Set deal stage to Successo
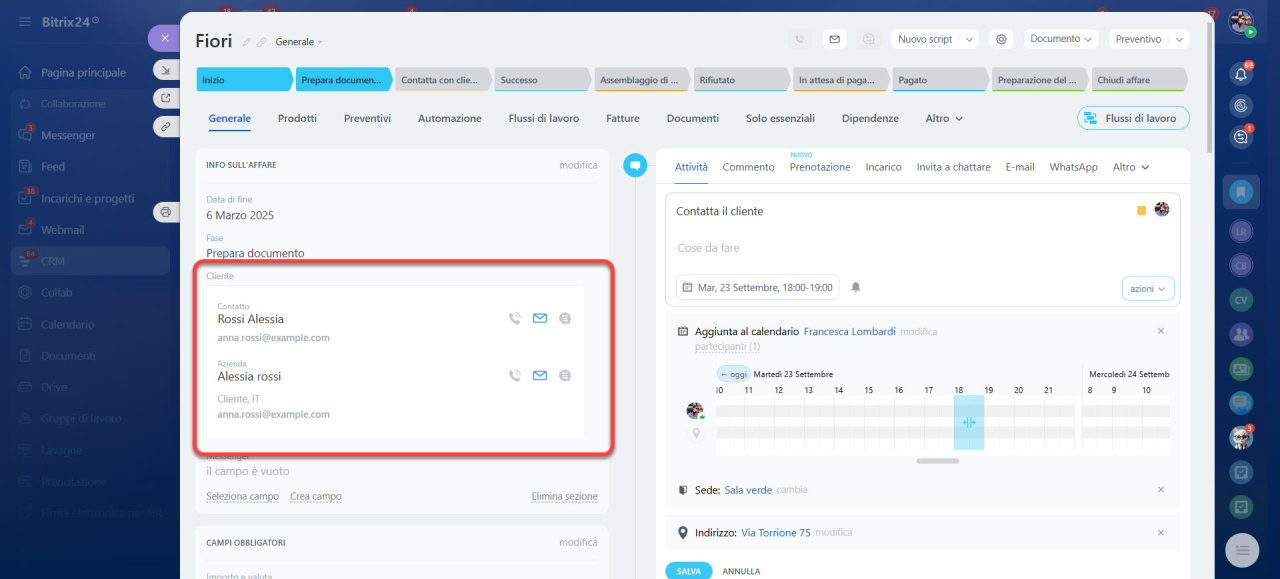This screenshot has height=579, width=1280. point(541,80)
